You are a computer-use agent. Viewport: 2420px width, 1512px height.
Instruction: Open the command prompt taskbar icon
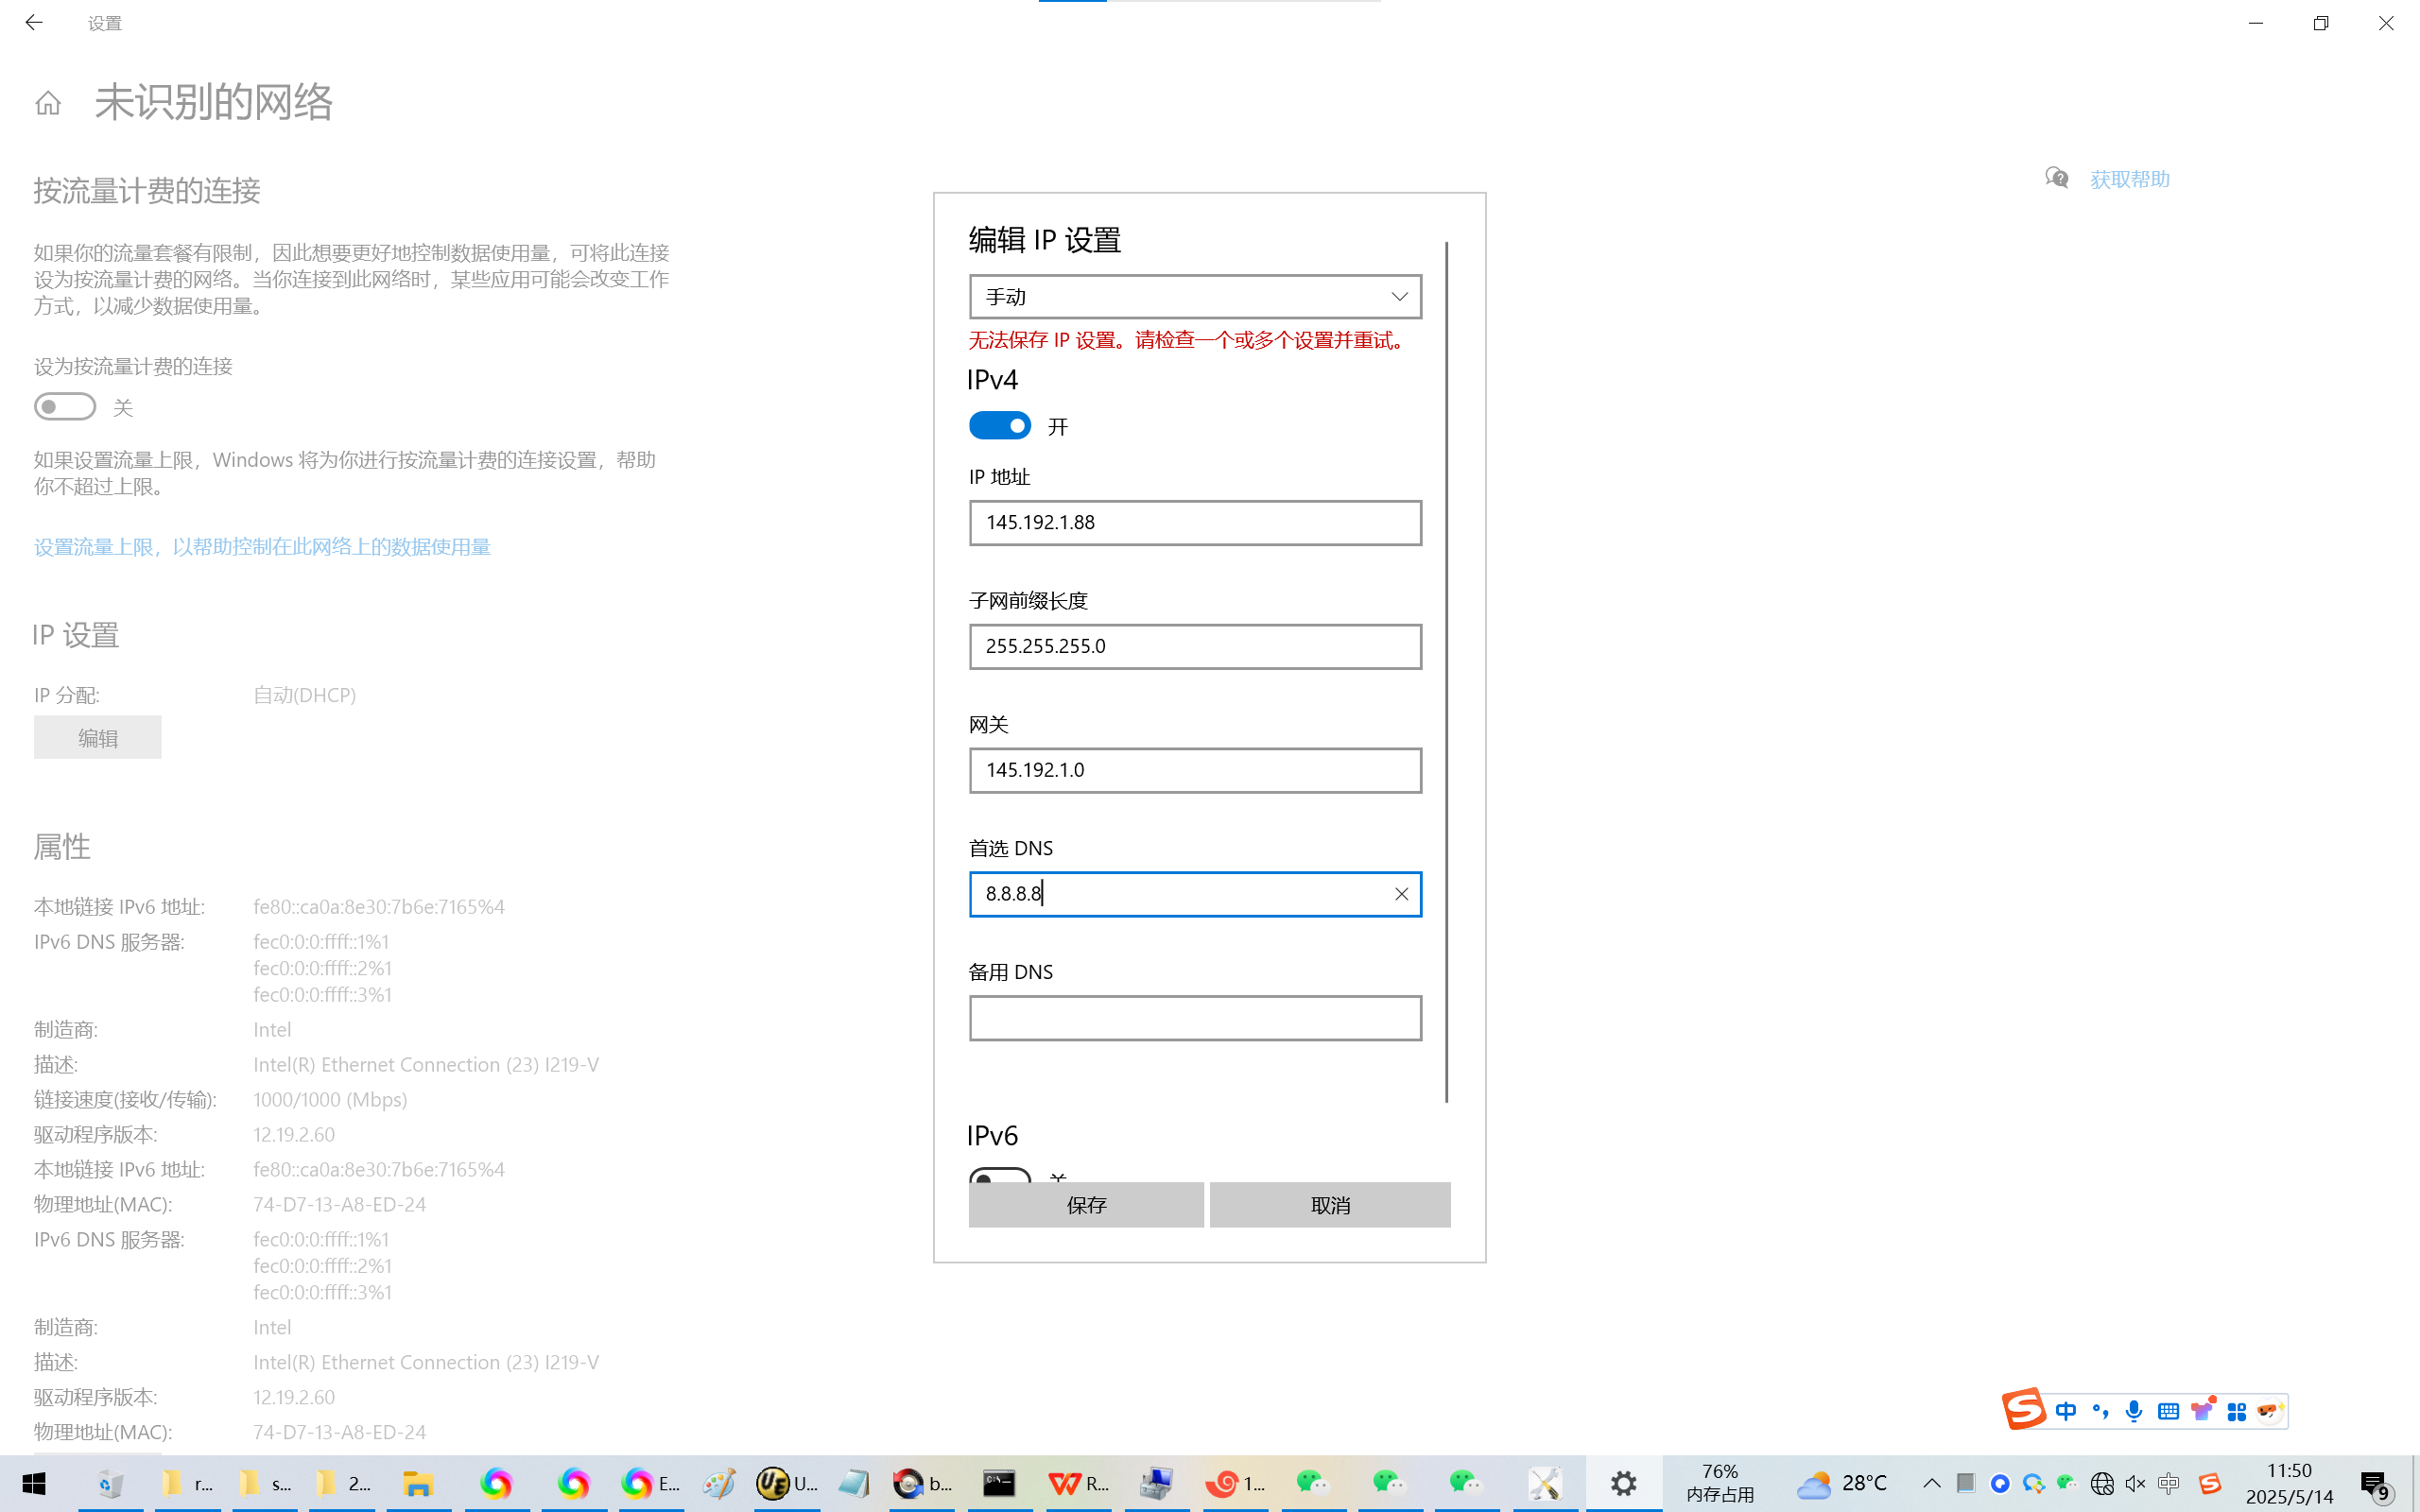click(x=998, y=1484)
